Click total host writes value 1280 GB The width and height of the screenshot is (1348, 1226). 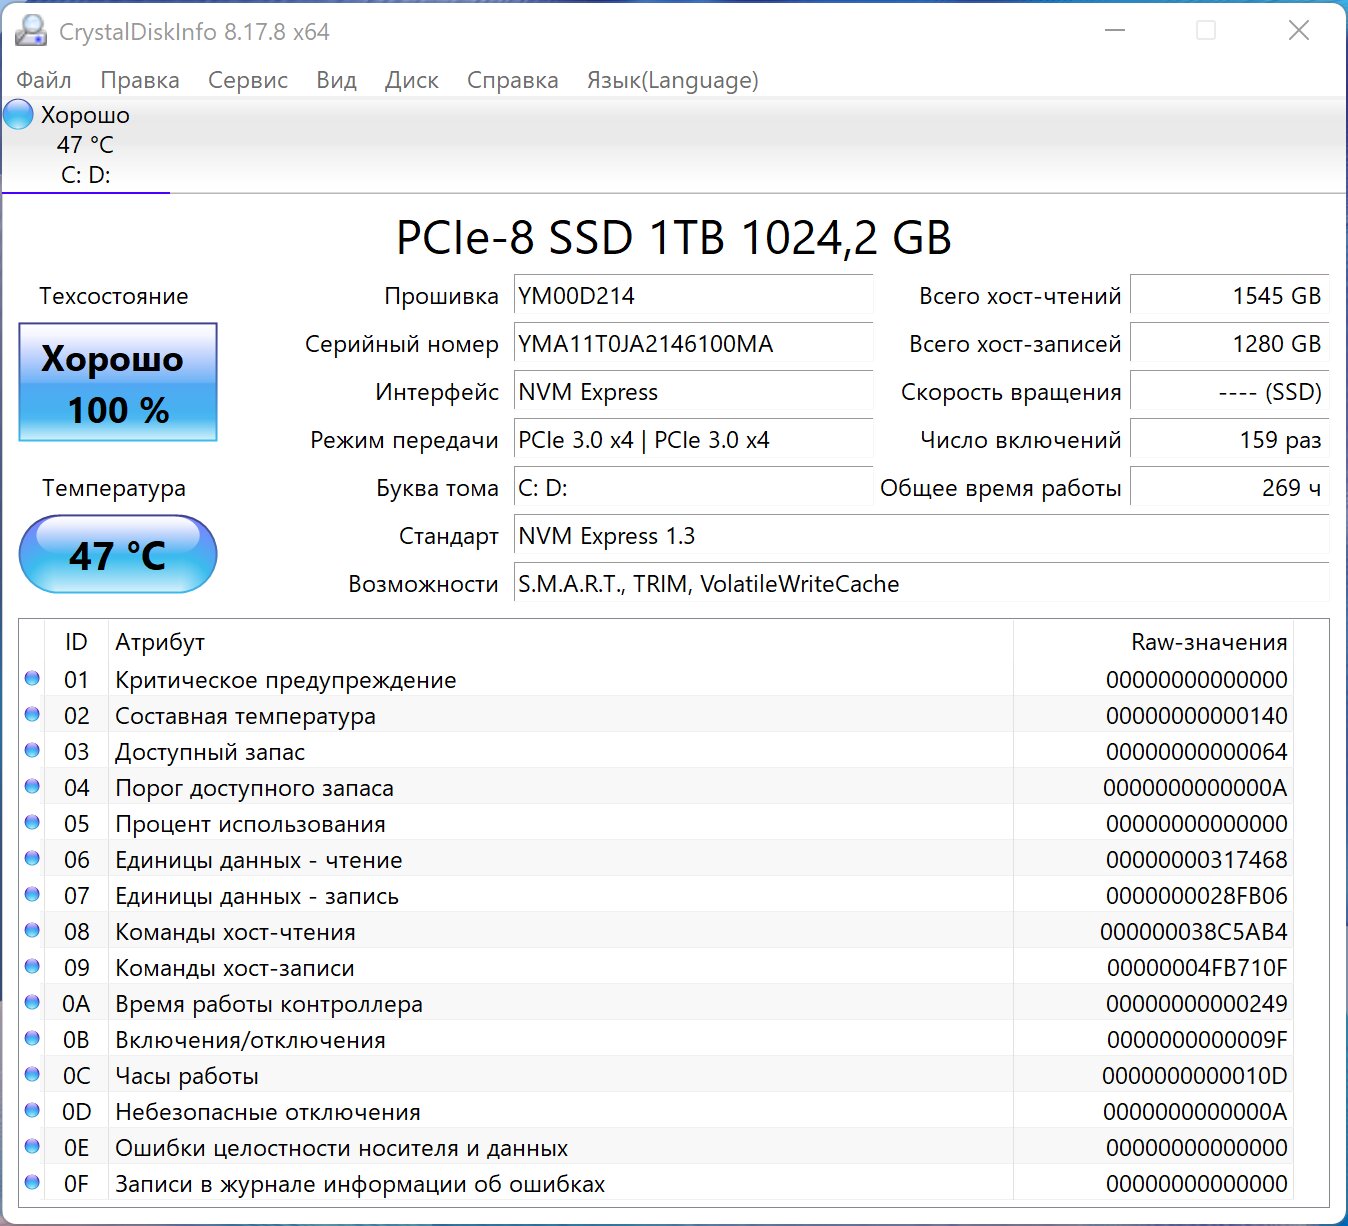(1229, 344)
